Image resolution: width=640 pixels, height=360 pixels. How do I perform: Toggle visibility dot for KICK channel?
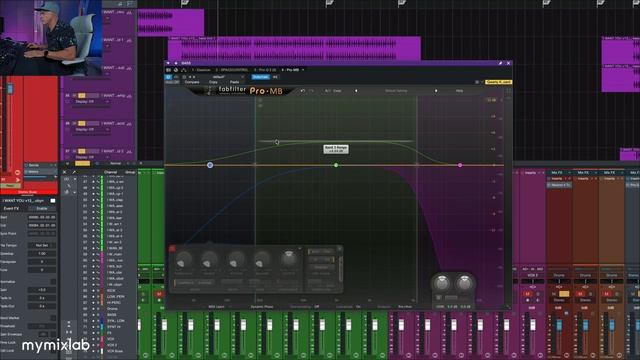pos(93,291)
